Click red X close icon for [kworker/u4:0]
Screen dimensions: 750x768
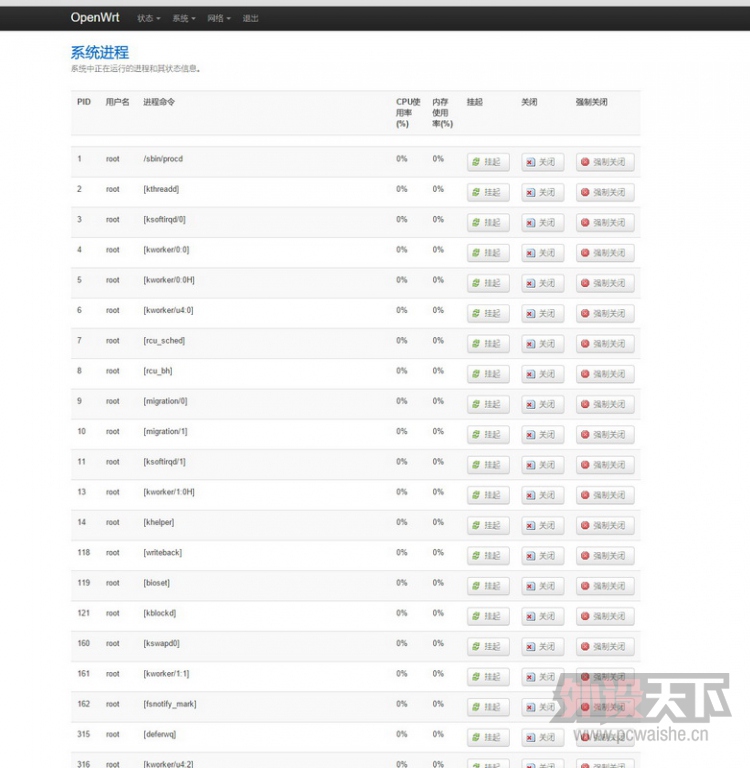click(530, 314)
